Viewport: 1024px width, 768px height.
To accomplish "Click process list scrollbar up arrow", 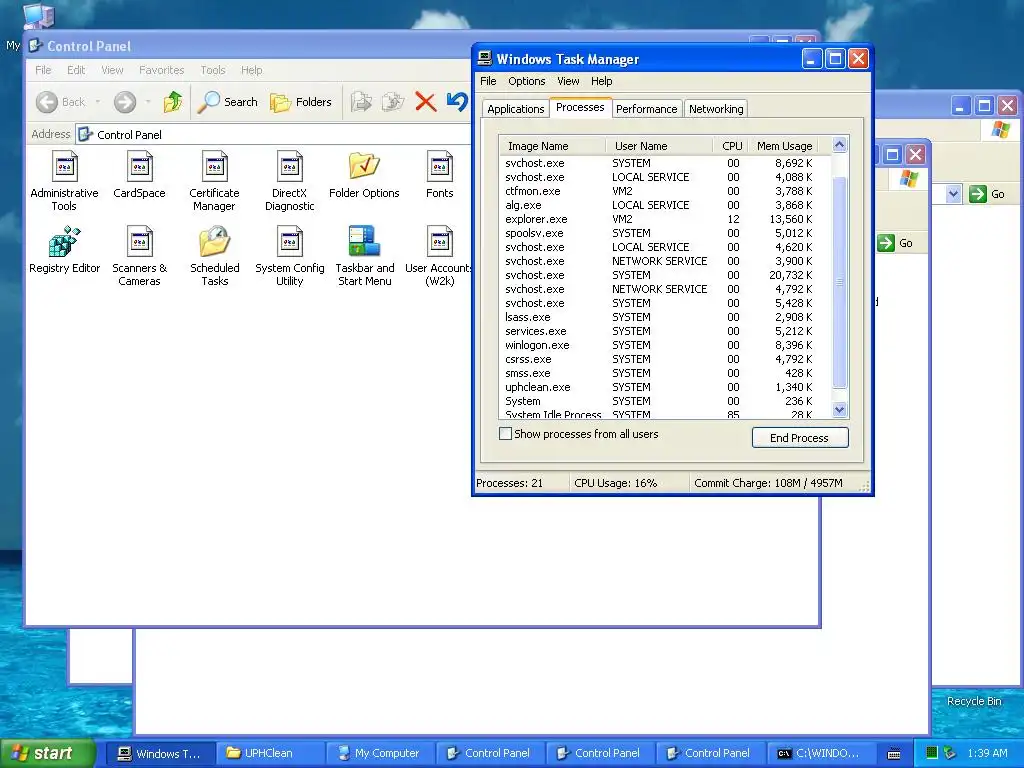I will click(840, 145).
